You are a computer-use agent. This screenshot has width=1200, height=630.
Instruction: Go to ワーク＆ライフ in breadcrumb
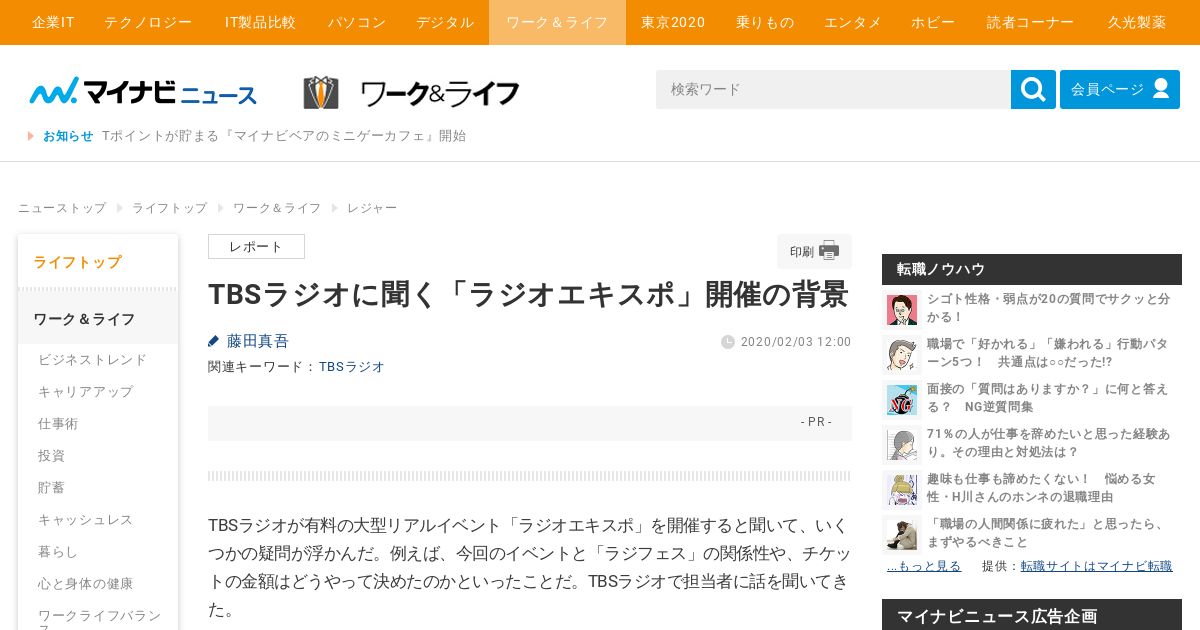(x=277, y=208)
